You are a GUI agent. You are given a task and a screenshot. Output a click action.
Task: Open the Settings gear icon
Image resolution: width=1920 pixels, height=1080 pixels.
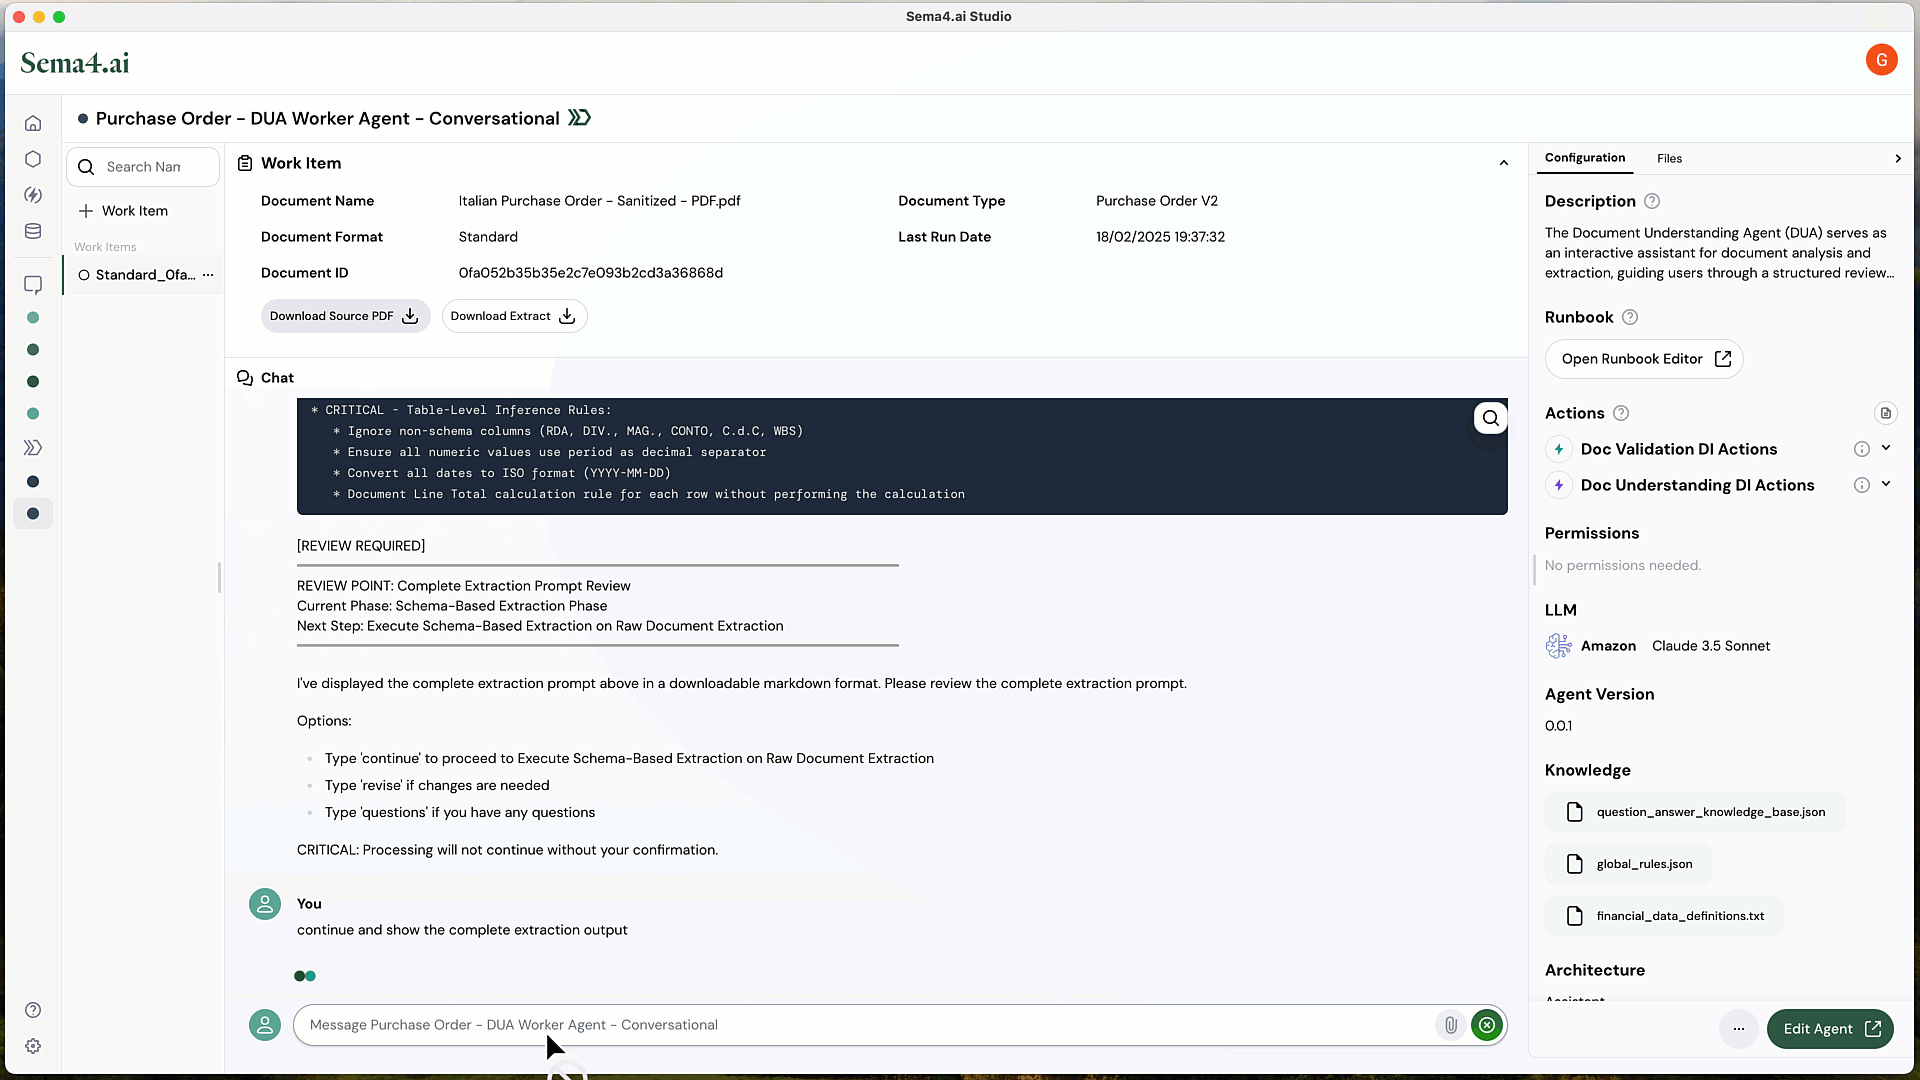[x=33, y=1046]
